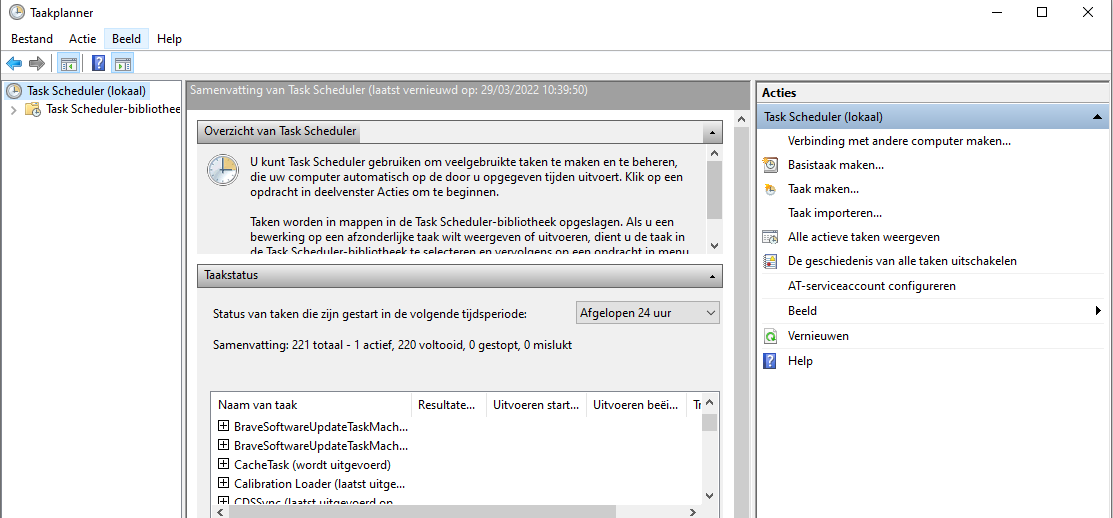Click the Uitvoeren beëi... column header
Screen dimensions: 1113x518
[636, 404]
